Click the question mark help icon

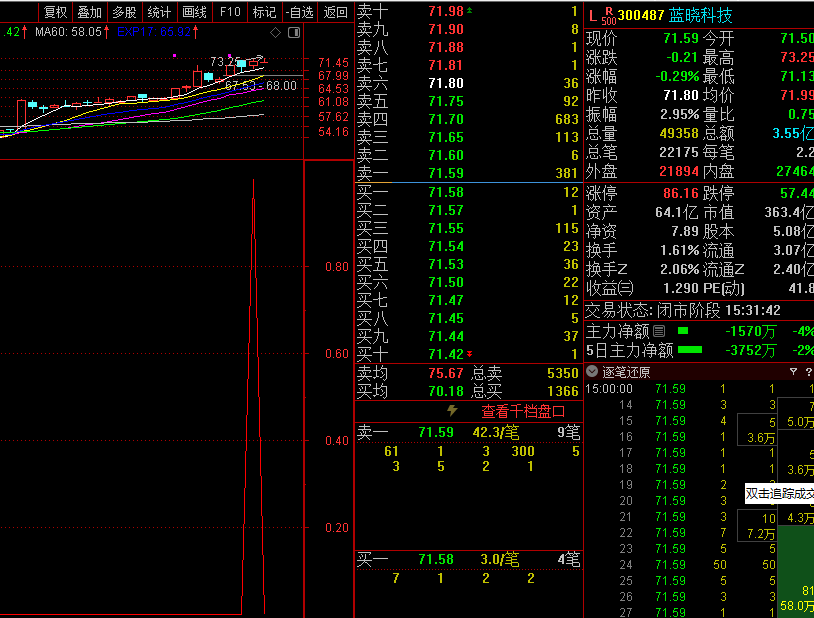(x=808, y=372)
